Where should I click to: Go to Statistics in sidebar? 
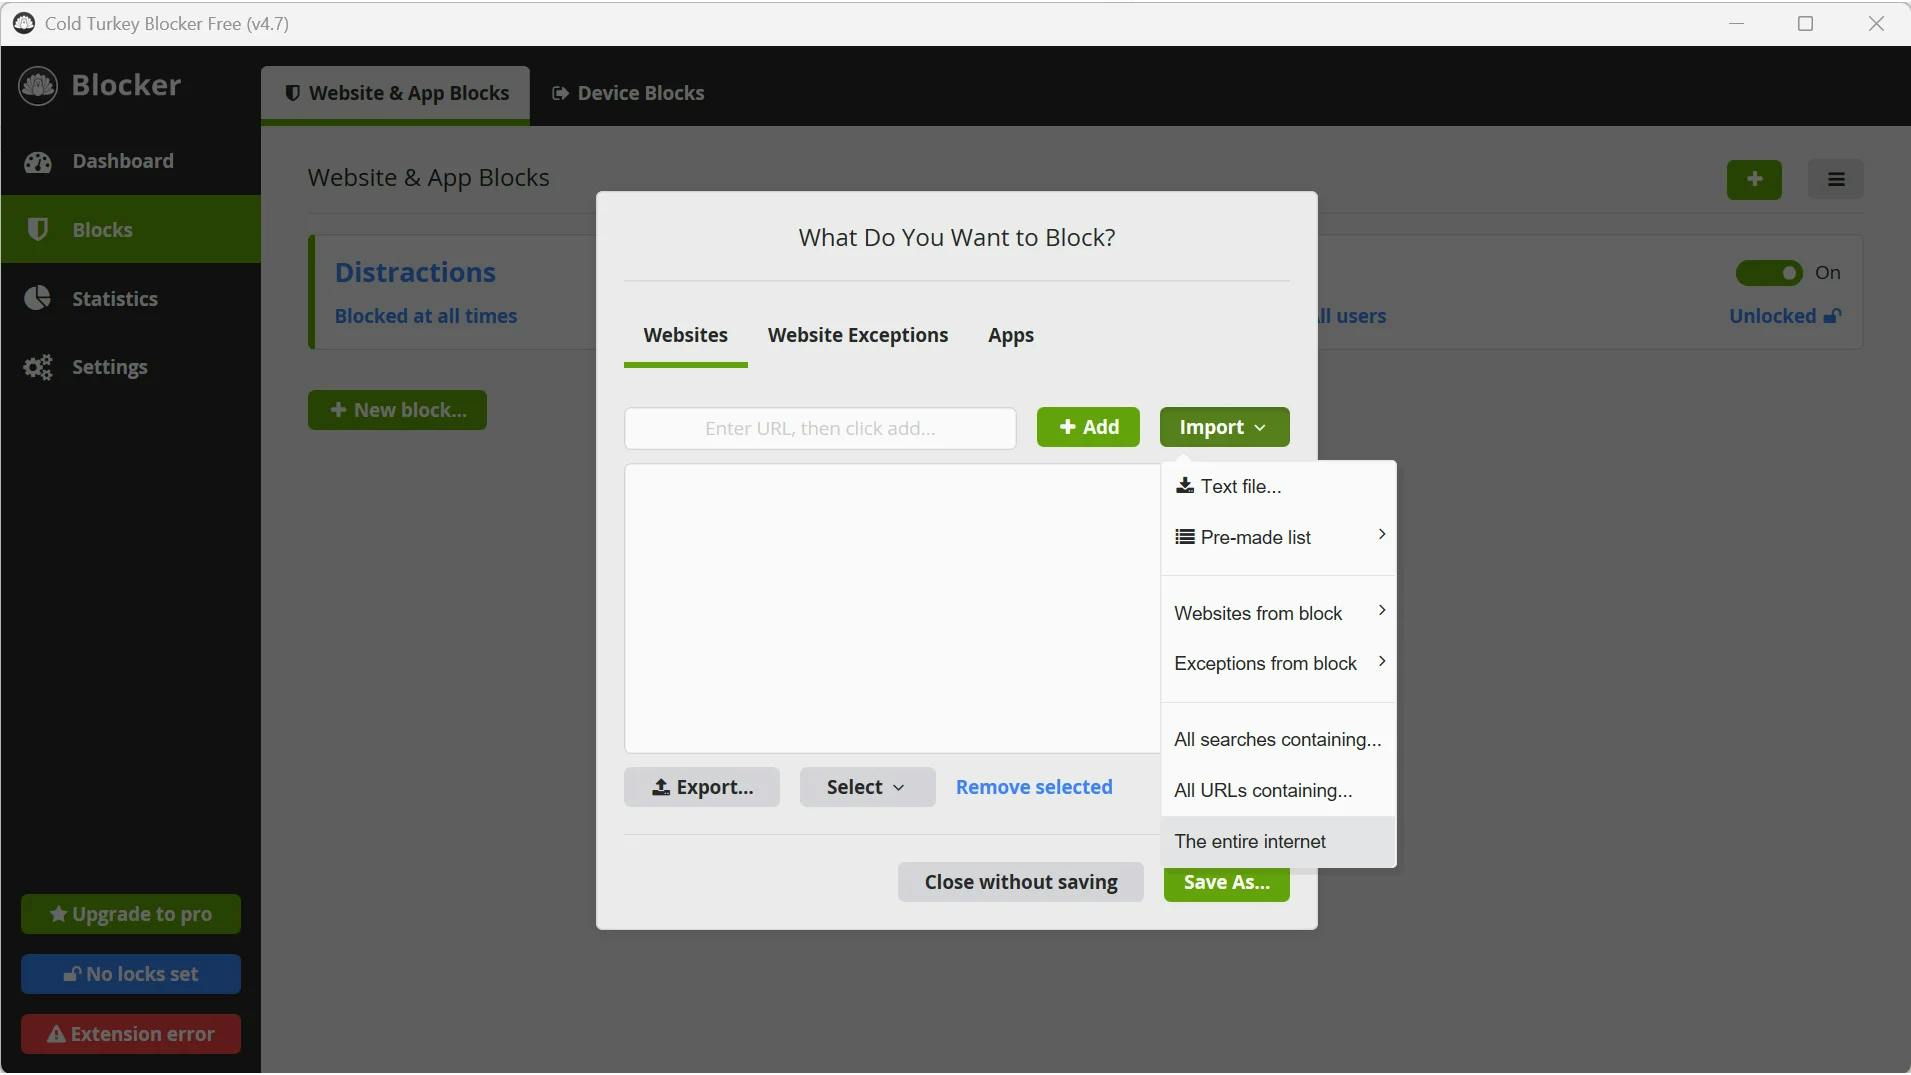coord(130,298)
